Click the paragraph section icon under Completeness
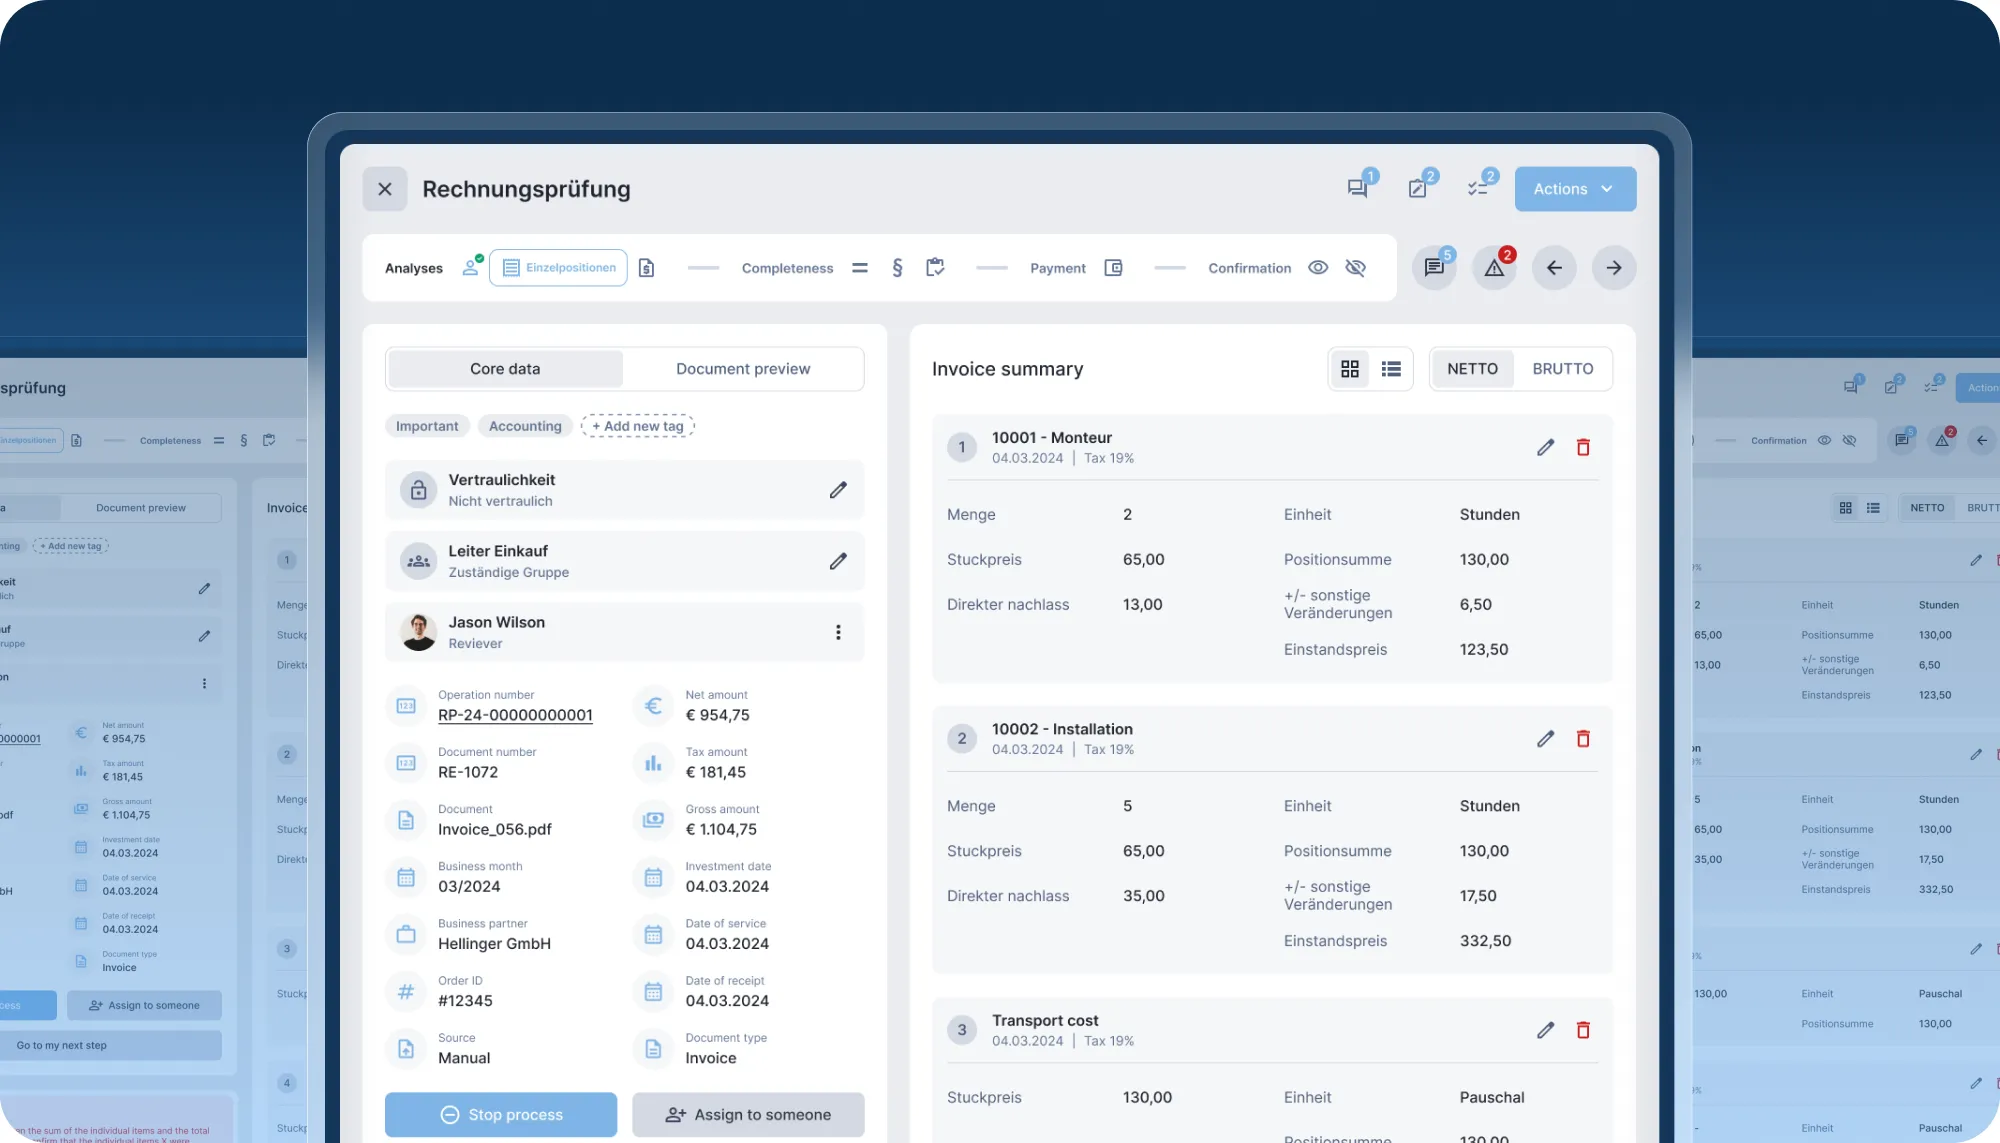 (x=897, y=268)
